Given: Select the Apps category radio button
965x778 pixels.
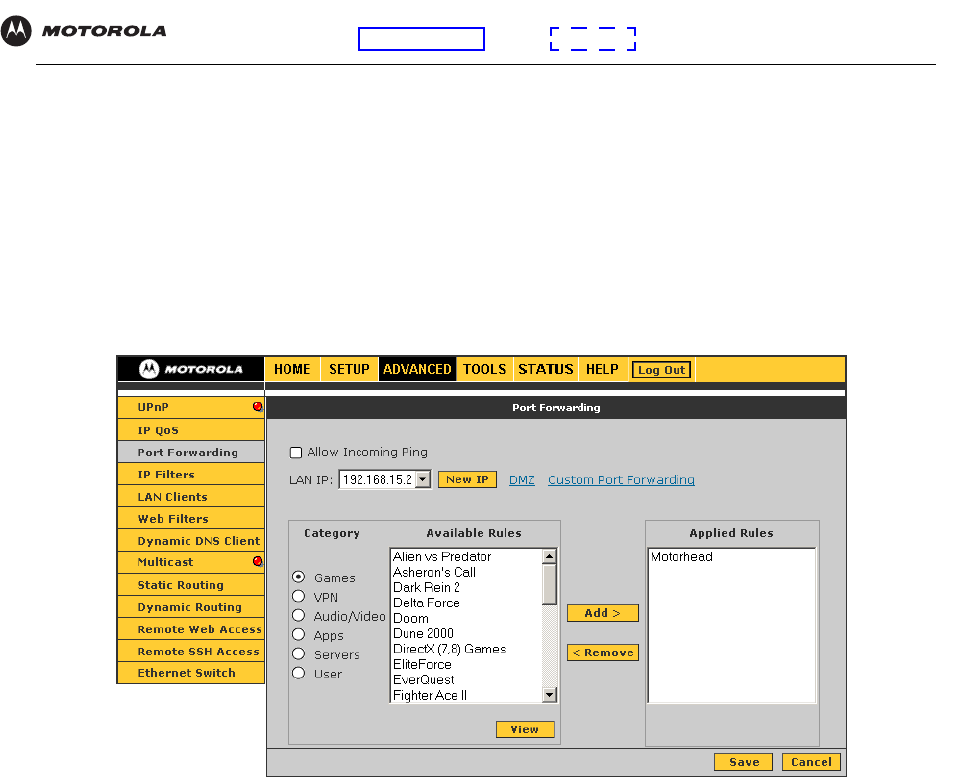Looking at the screenshot, I should (x=298, y=635).
